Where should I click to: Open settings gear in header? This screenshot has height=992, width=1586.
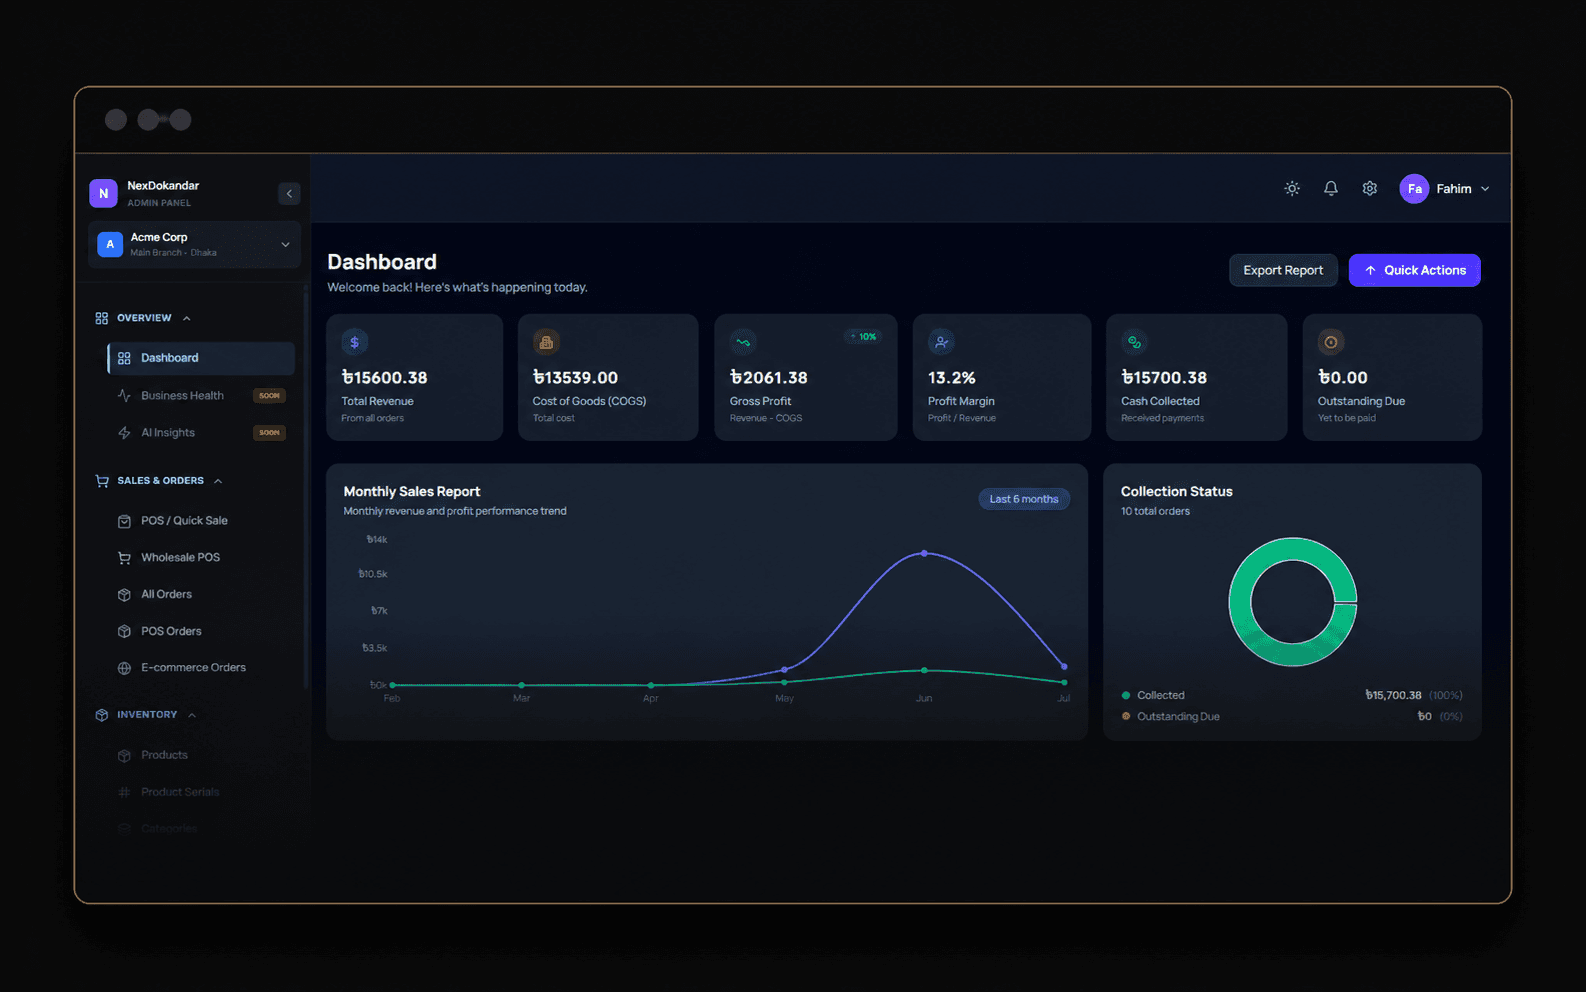click(1370, 188)
